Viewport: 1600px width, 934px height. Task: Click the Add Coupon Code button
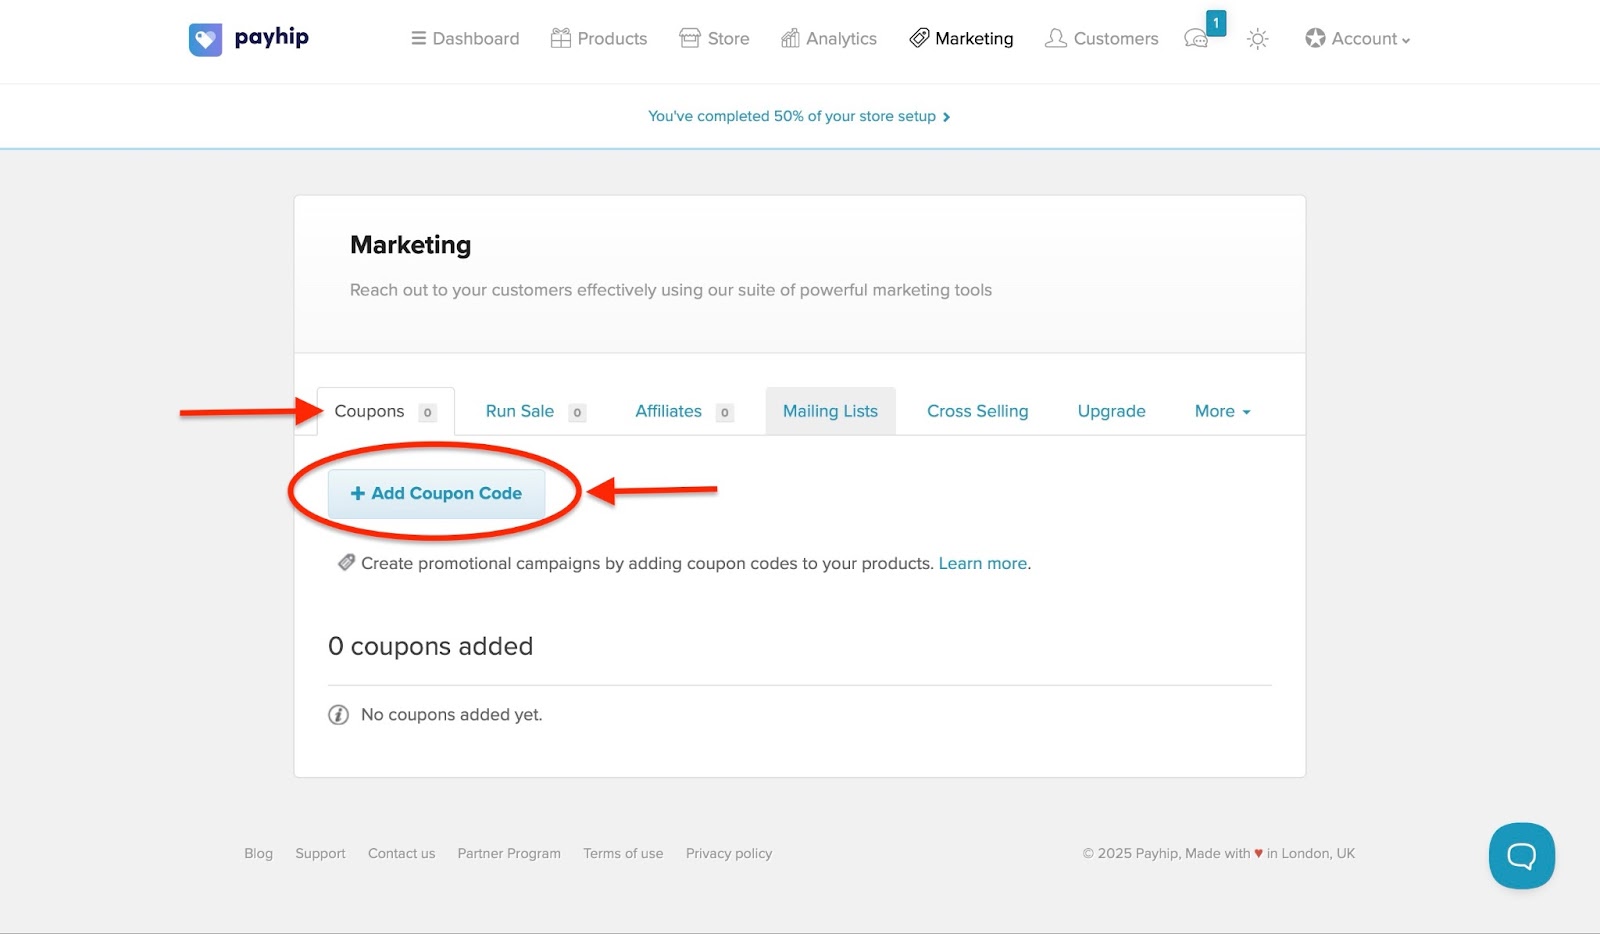tap(436, 493)
